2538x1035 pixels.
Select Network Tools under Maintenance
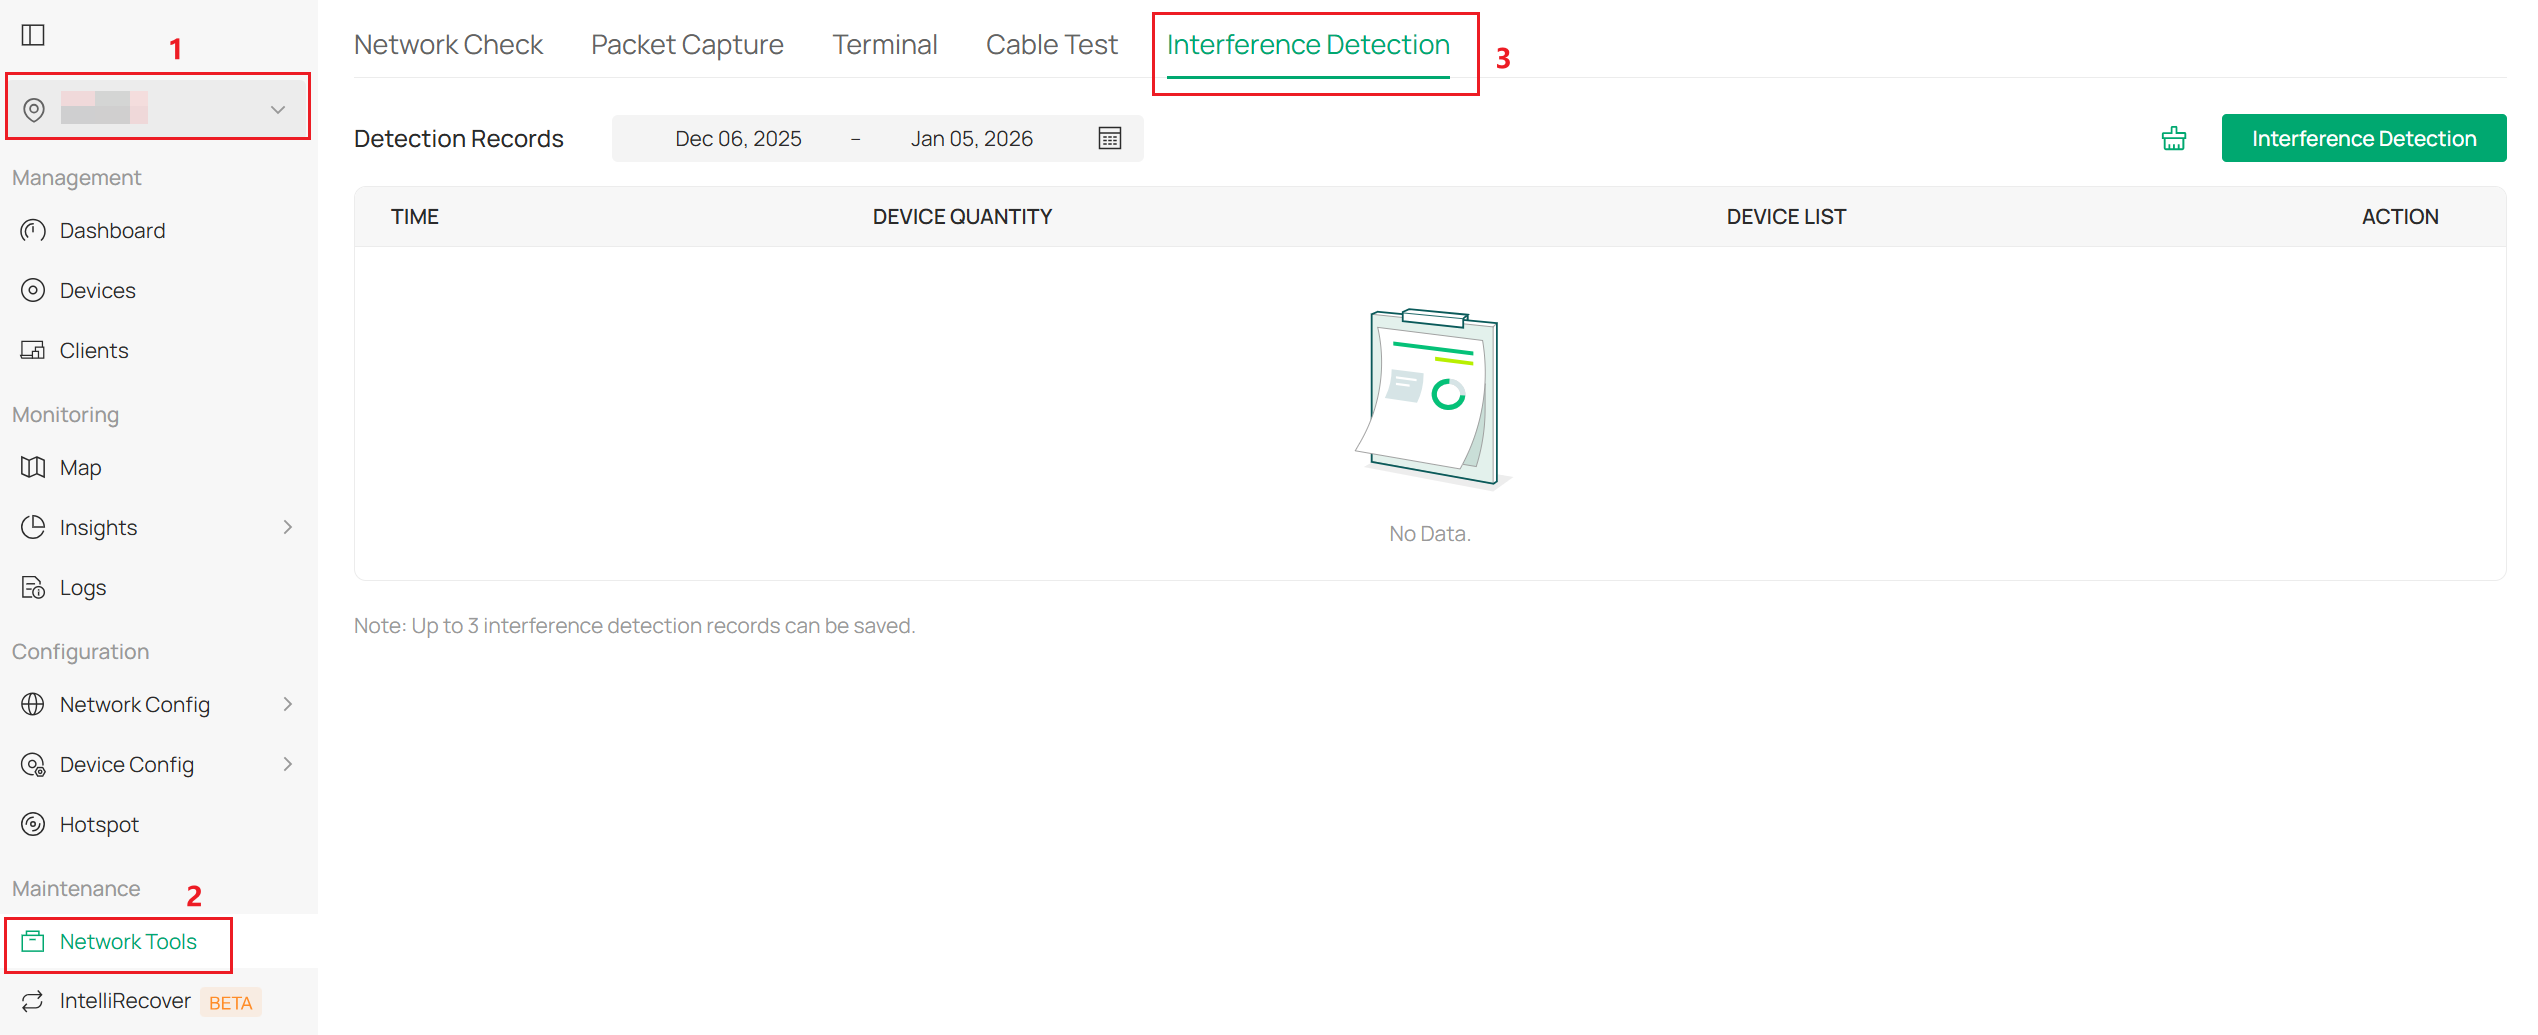(128, 941)
